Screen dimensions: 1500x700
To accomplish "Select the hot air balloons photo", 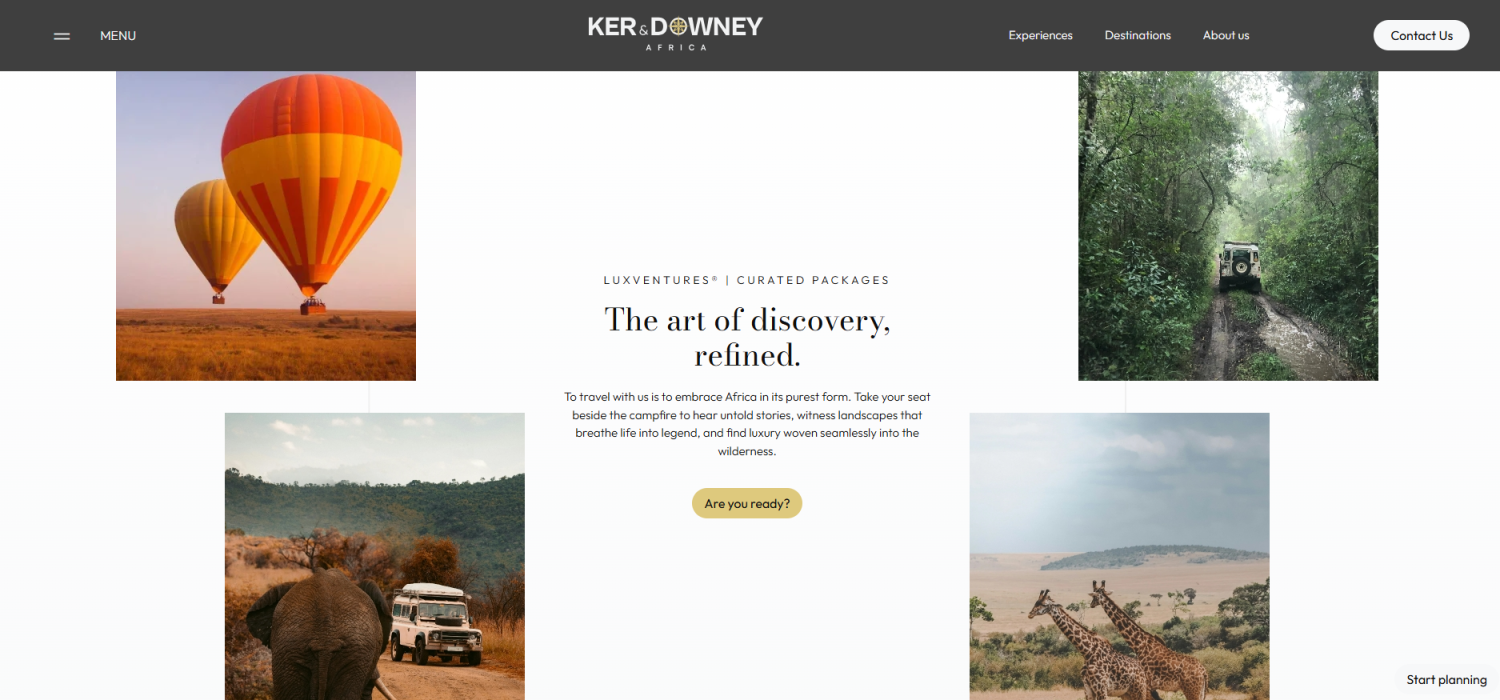I will (x=266, y=226).
